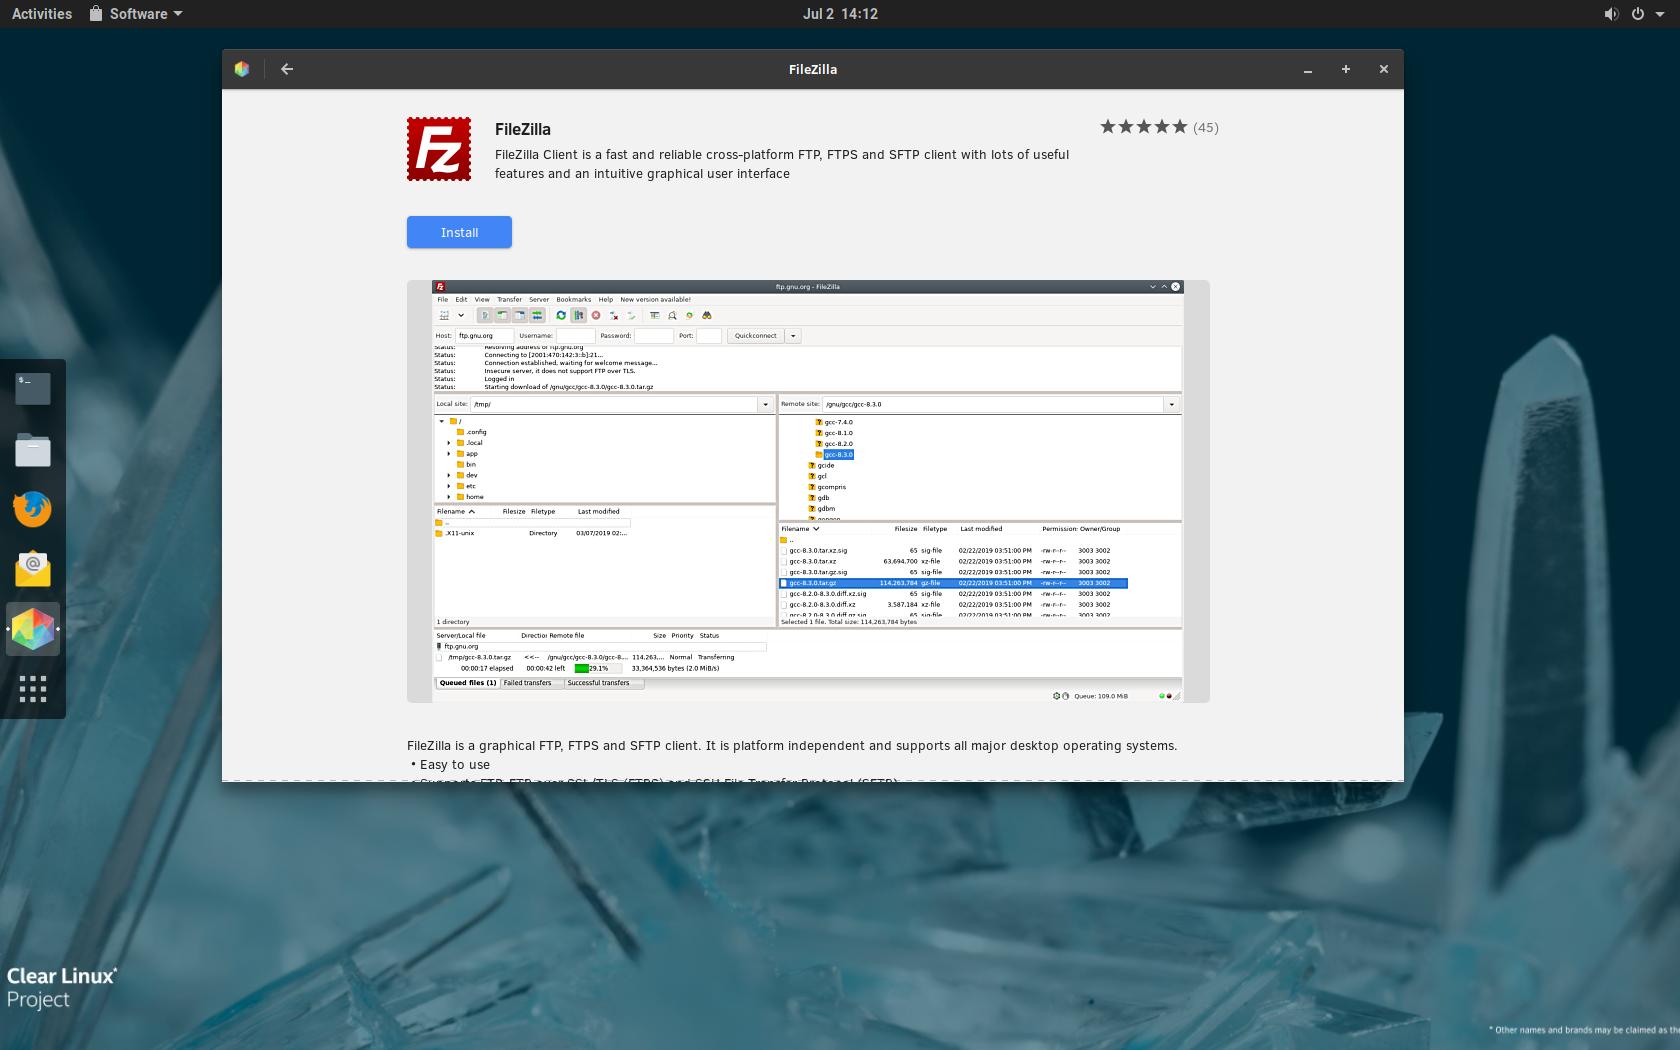
Task: Open the five-star rating reviews
Action: click(1143, 127)
